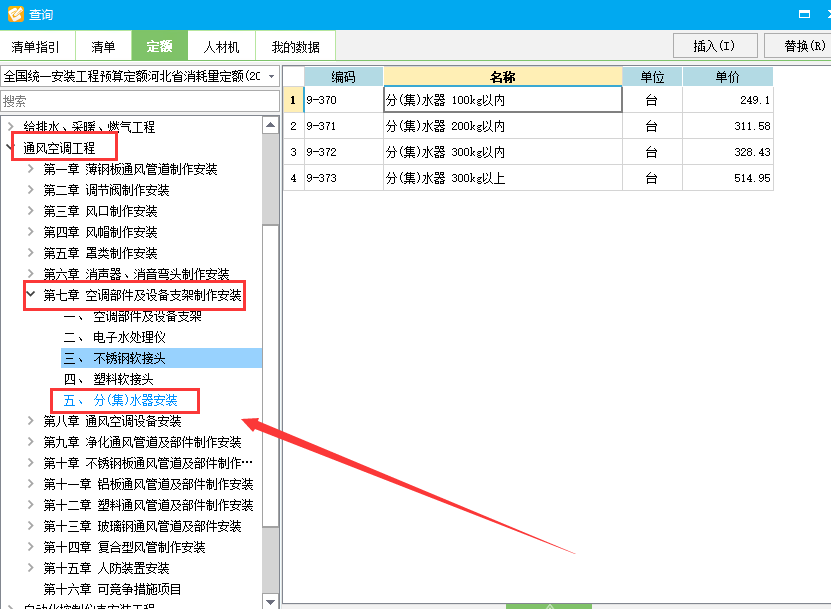Open the 我的数据 tab
Screen dimensions: 831x609
[296, 47]
